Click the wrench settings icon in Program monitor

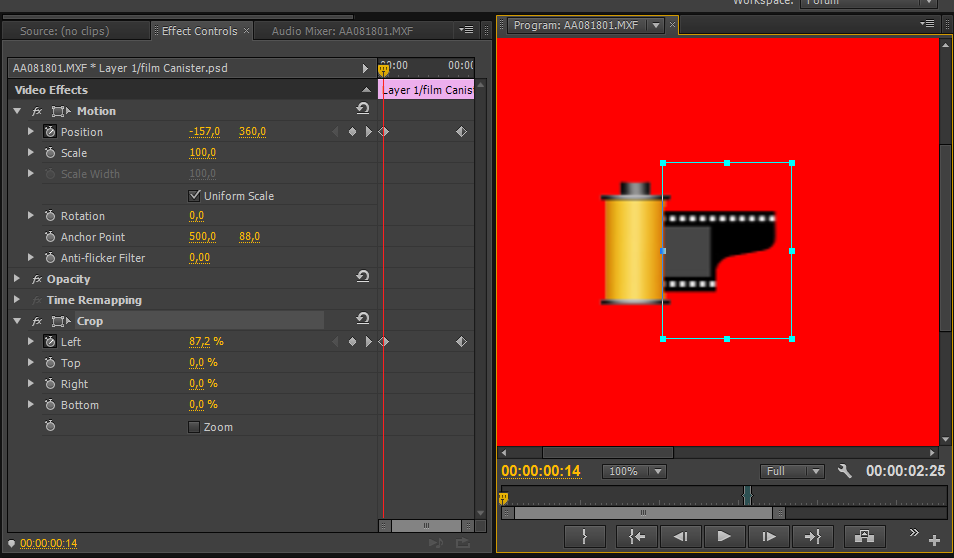[844, 471]
